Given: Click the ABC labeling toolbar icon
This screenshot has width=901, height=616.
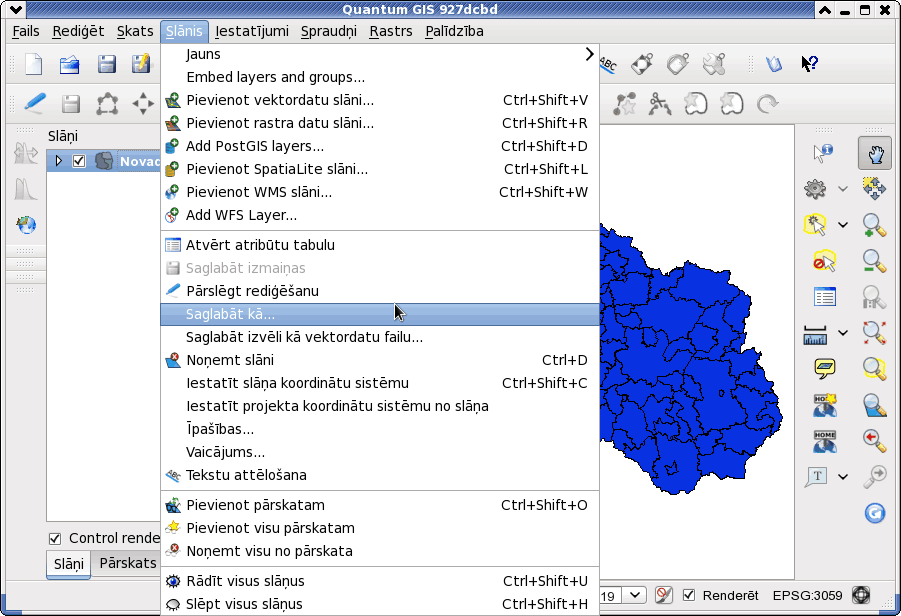Looking at the screenshot, I should coord(607,64).
